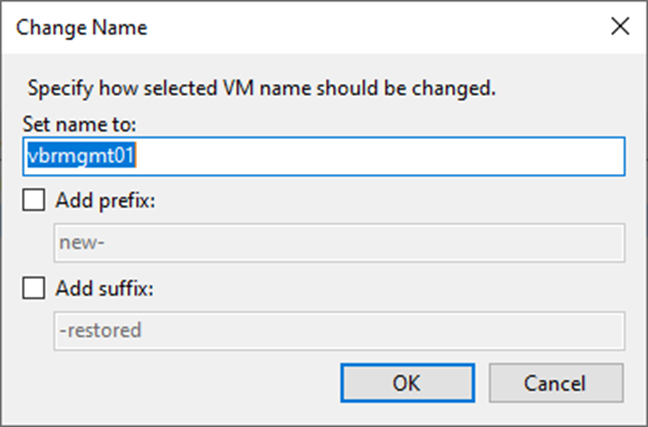Click the suffix field showing -restored
Screen dimensions: 648x427
pyautogui.click(x=339, y=330)
